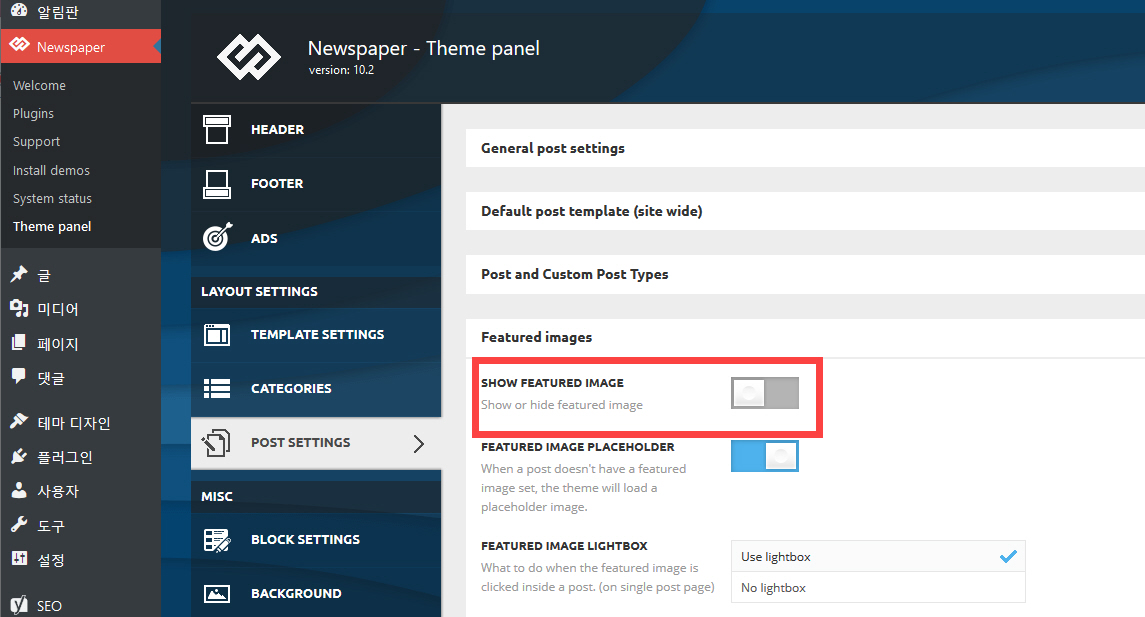Click the Yoast SEO icon
This screenshot has width=1145, height=617.
(19, 605)
